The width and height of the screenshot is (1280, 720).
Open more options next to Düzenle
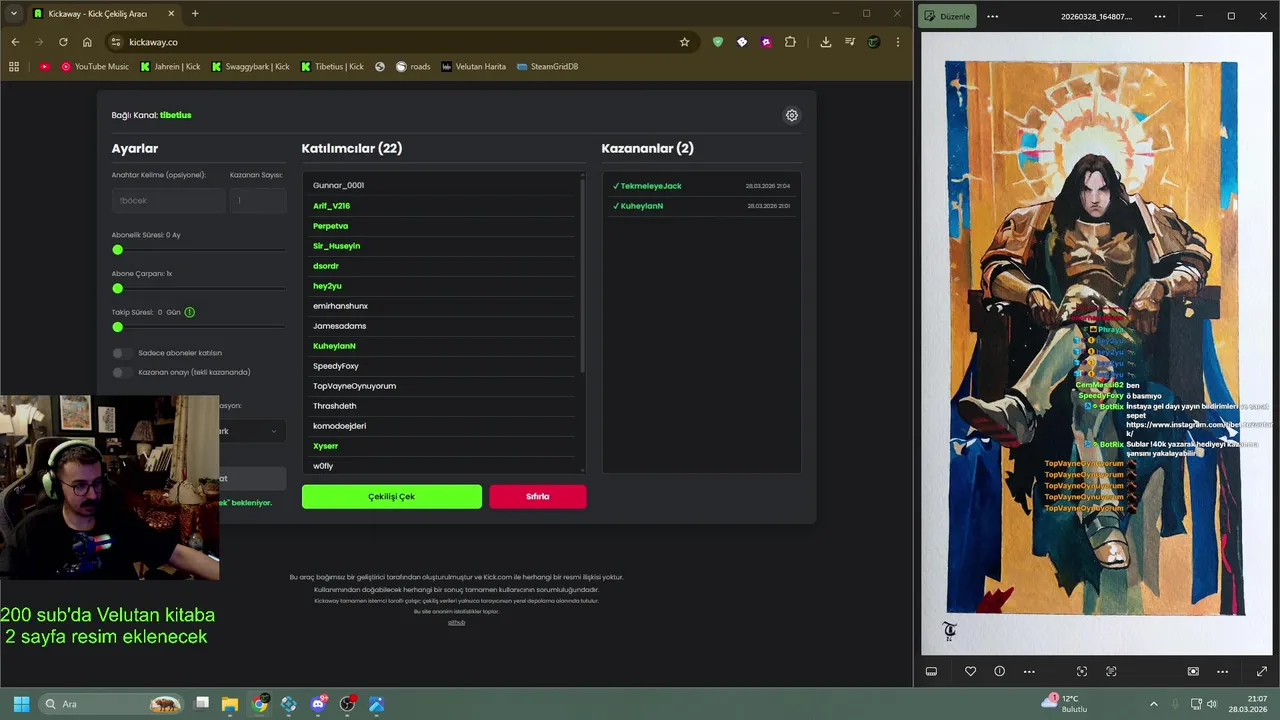pos(992,16)
